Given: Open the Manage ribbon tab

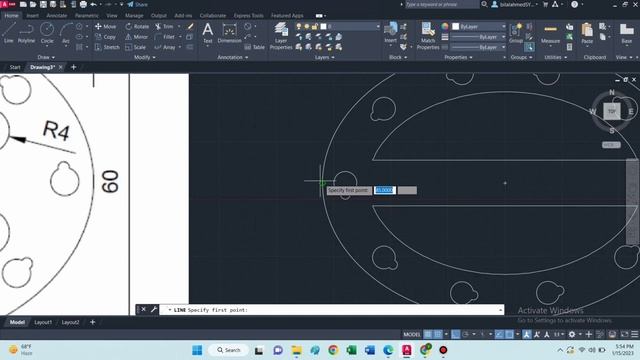Looking at the screenshot, I should click(134, 16).
